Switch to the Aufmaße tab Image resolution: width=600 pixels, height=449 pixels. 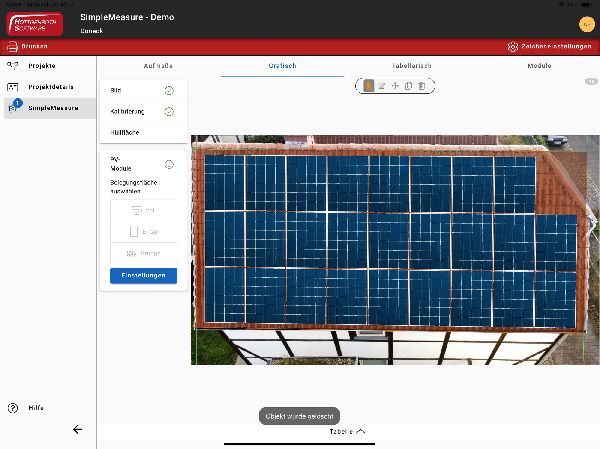click(158, 66)
